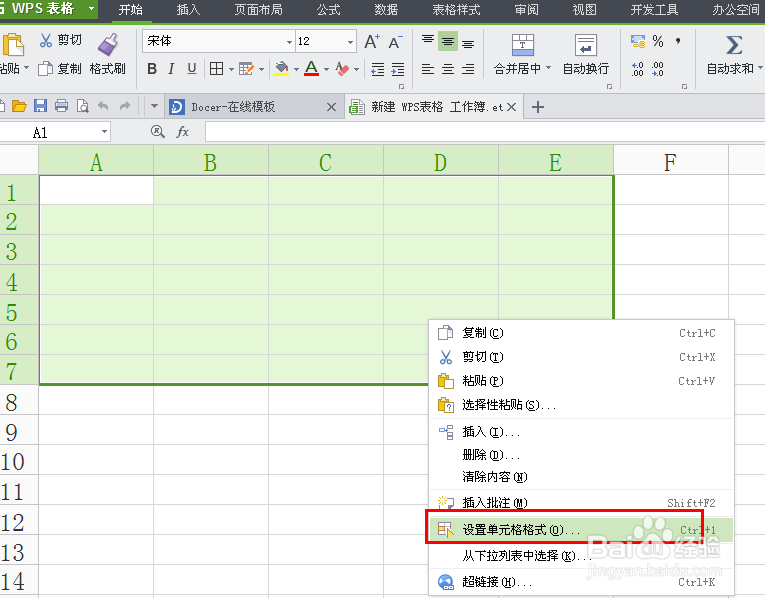The image size is (765, 598).
Task: Apply comma thousands separator style
Action: (678, 41)
